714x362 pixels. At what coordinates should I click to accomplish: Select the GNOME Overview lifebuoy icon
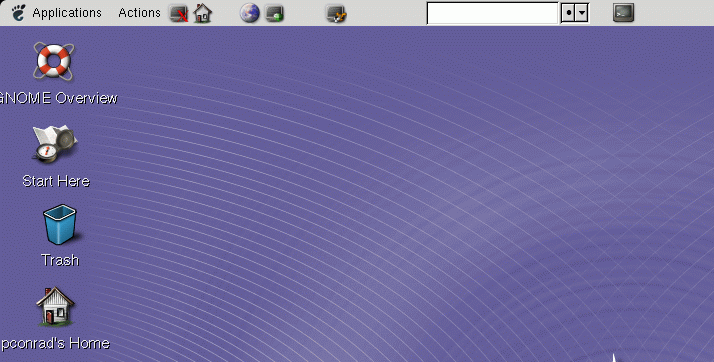53,62
